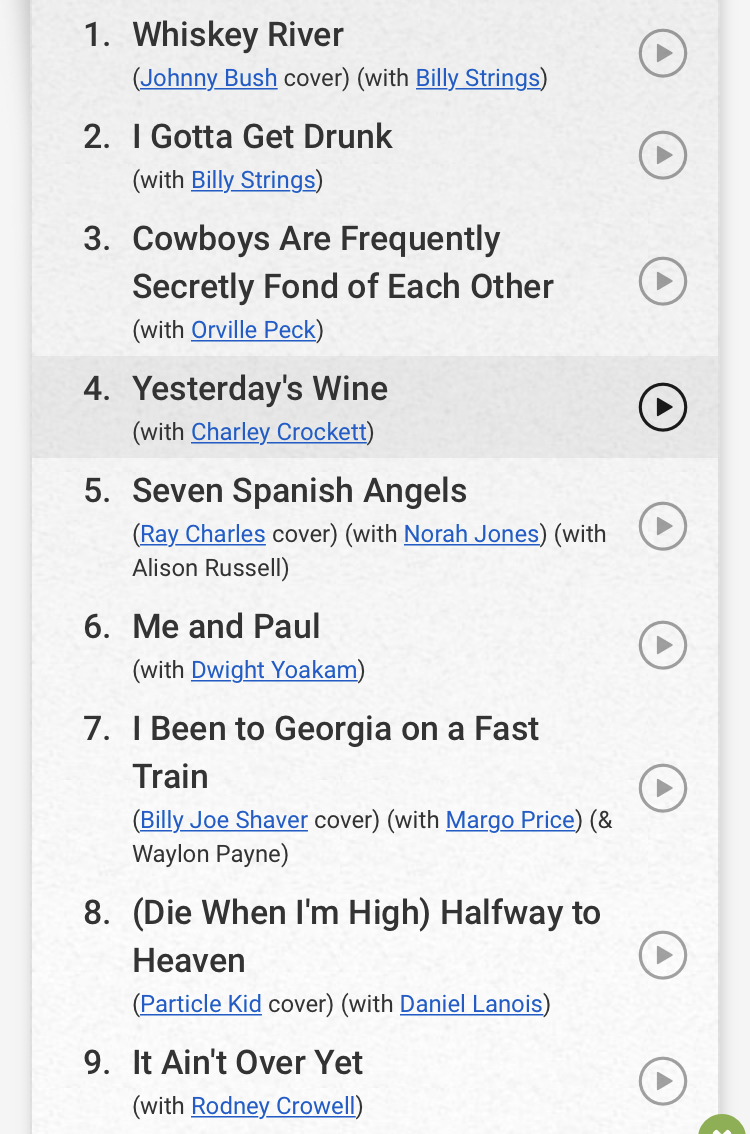Open Norah Jones artist link
Viewport: 750px width, 1134px height.
472,534
